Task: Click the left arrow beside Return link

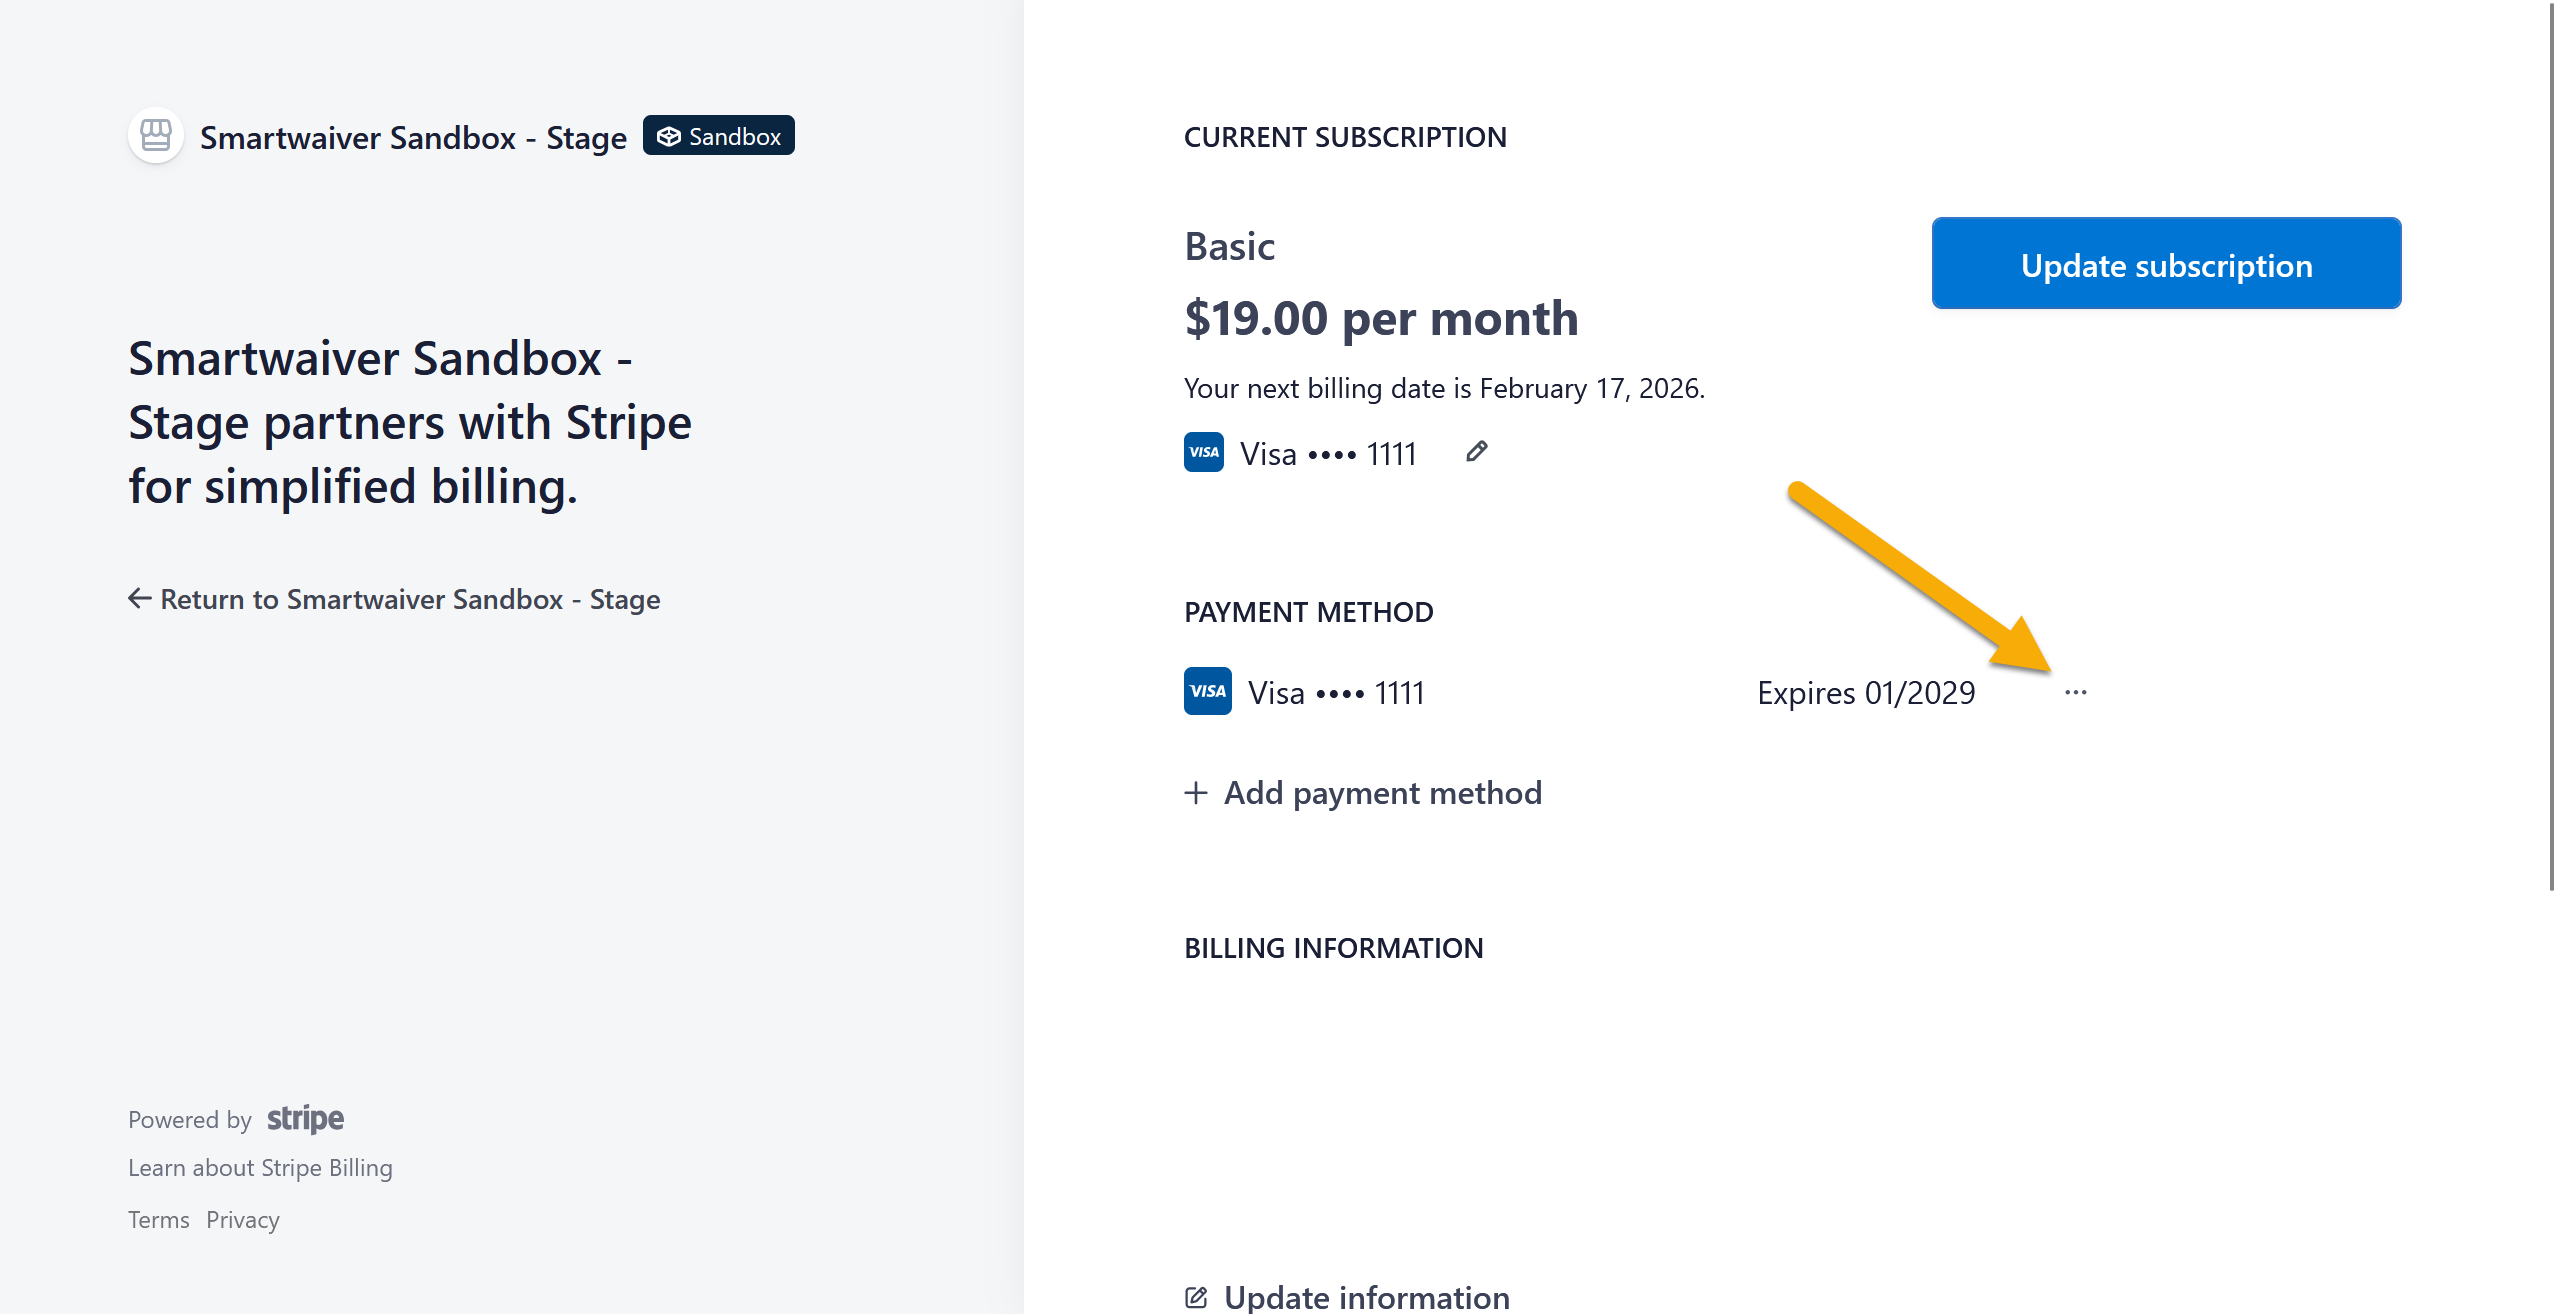Action: pyautogui.click(x=140, y=598)
